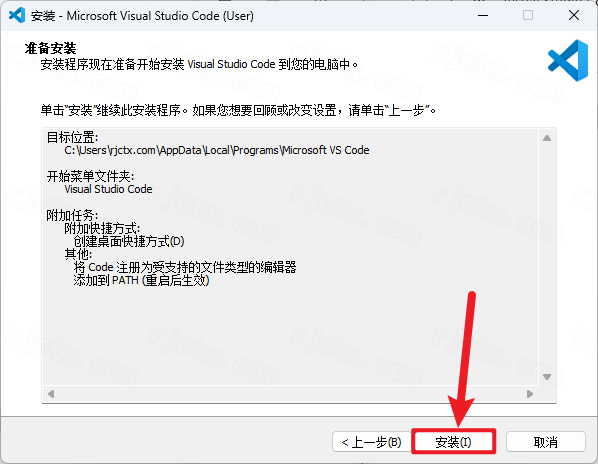Minimize the installer window

point(483,15)
